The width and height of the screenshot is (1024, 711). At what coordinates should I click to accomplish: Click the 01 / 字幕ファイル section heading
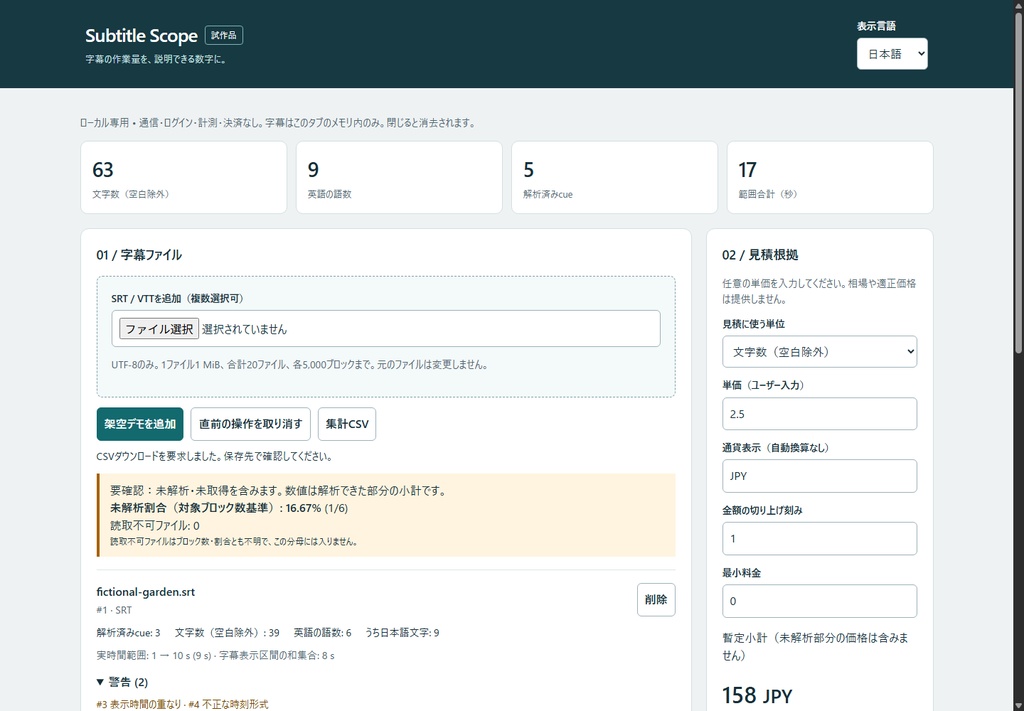[139, 255]
